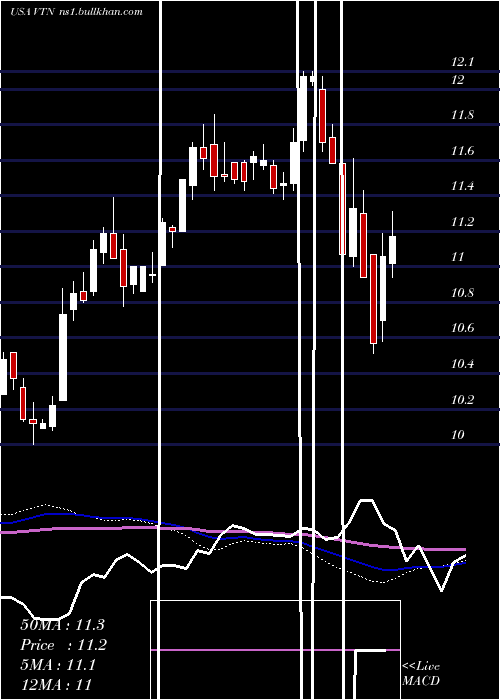Click the 12.1 price axis label
The width and height of the screenshot is (500, 700).
[462, 62]
